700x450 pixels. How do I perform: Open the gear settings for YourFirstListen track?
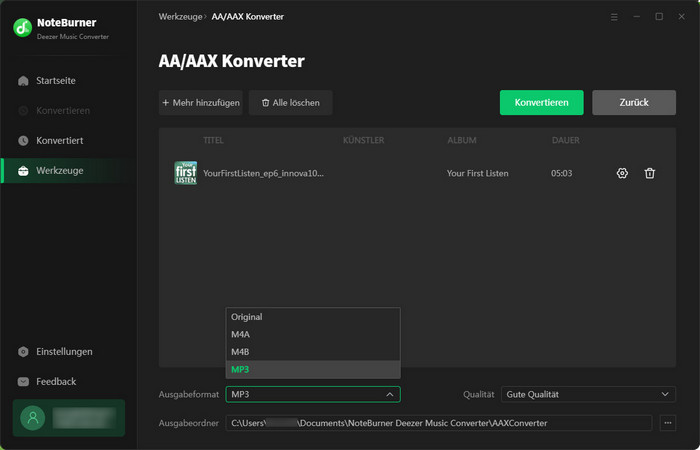[x=622, y=173]
